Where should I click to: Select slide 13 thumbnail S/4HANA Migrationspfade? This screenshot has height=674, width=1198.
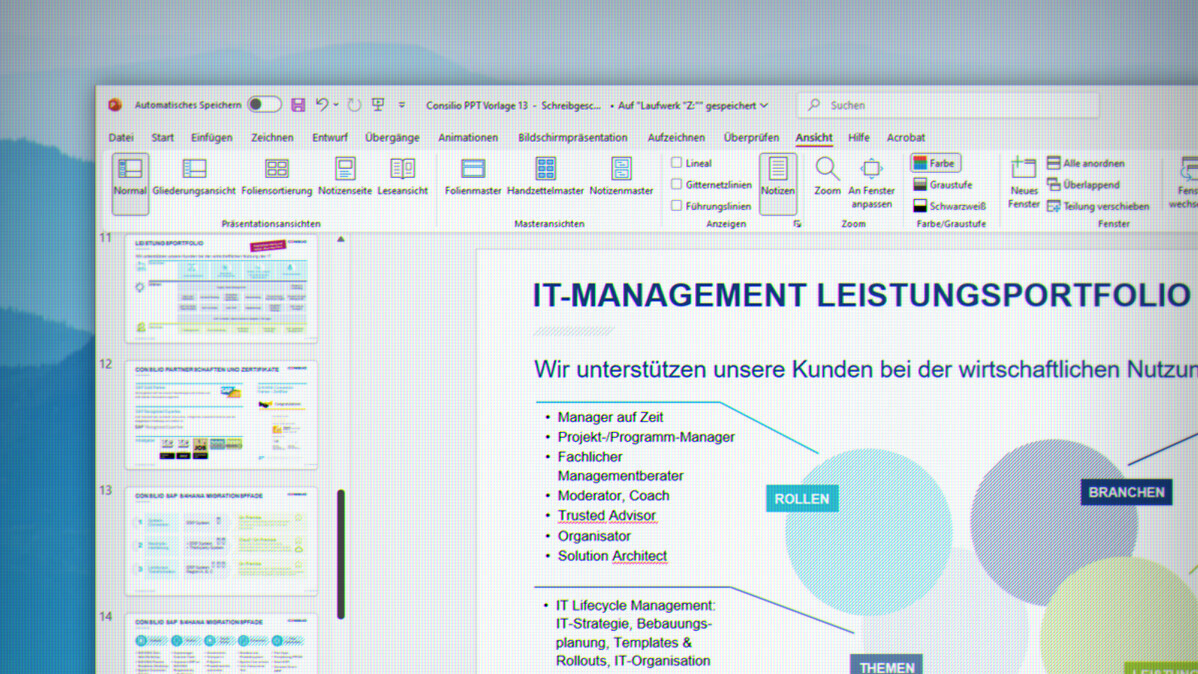(221, 541)
